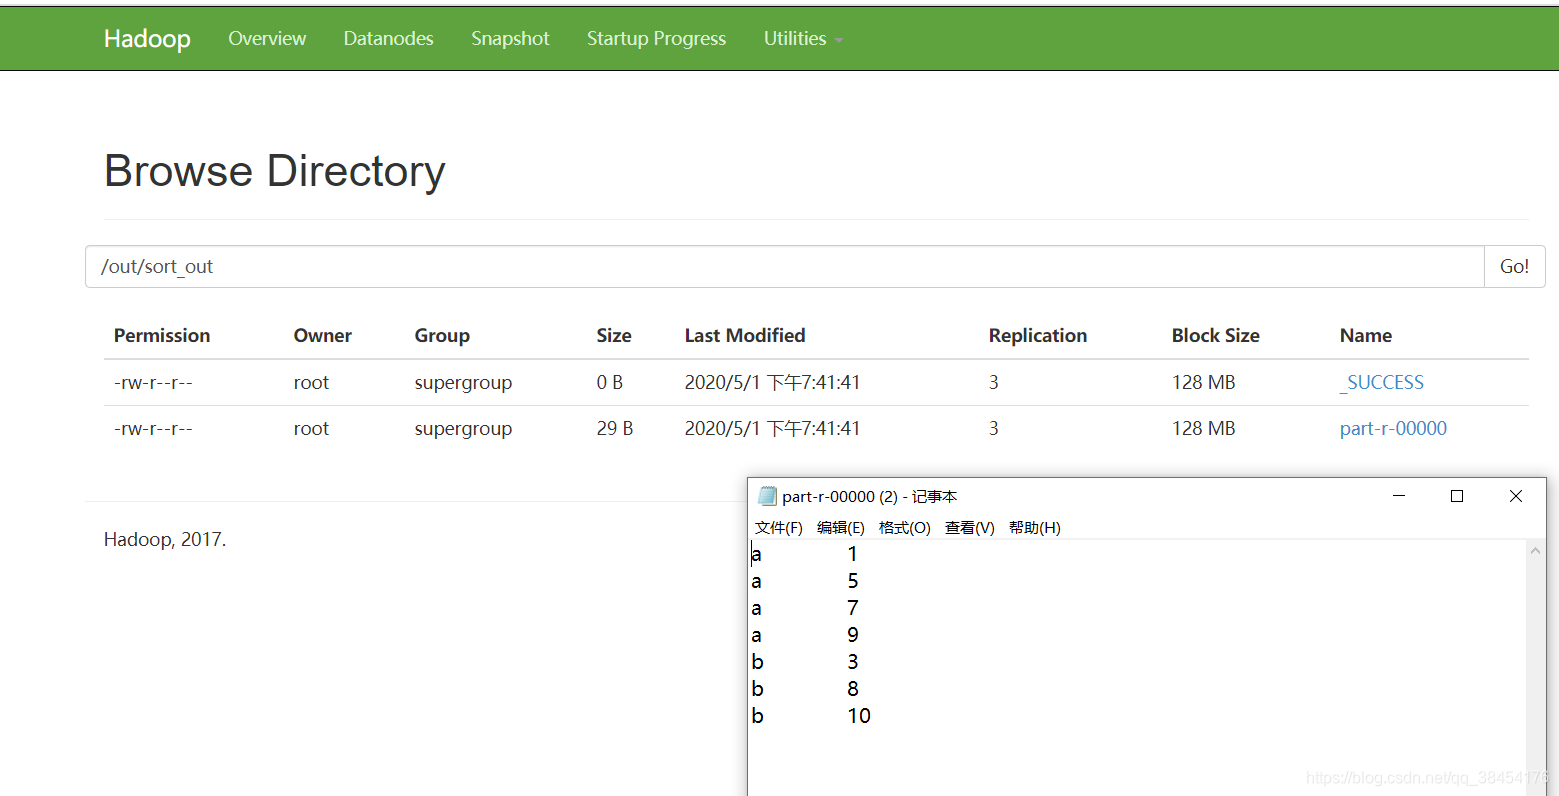The width and height of the screenshot is (1559, 796).
Task: Go to the Datanodes page
Action: click(x=388, y=38)
